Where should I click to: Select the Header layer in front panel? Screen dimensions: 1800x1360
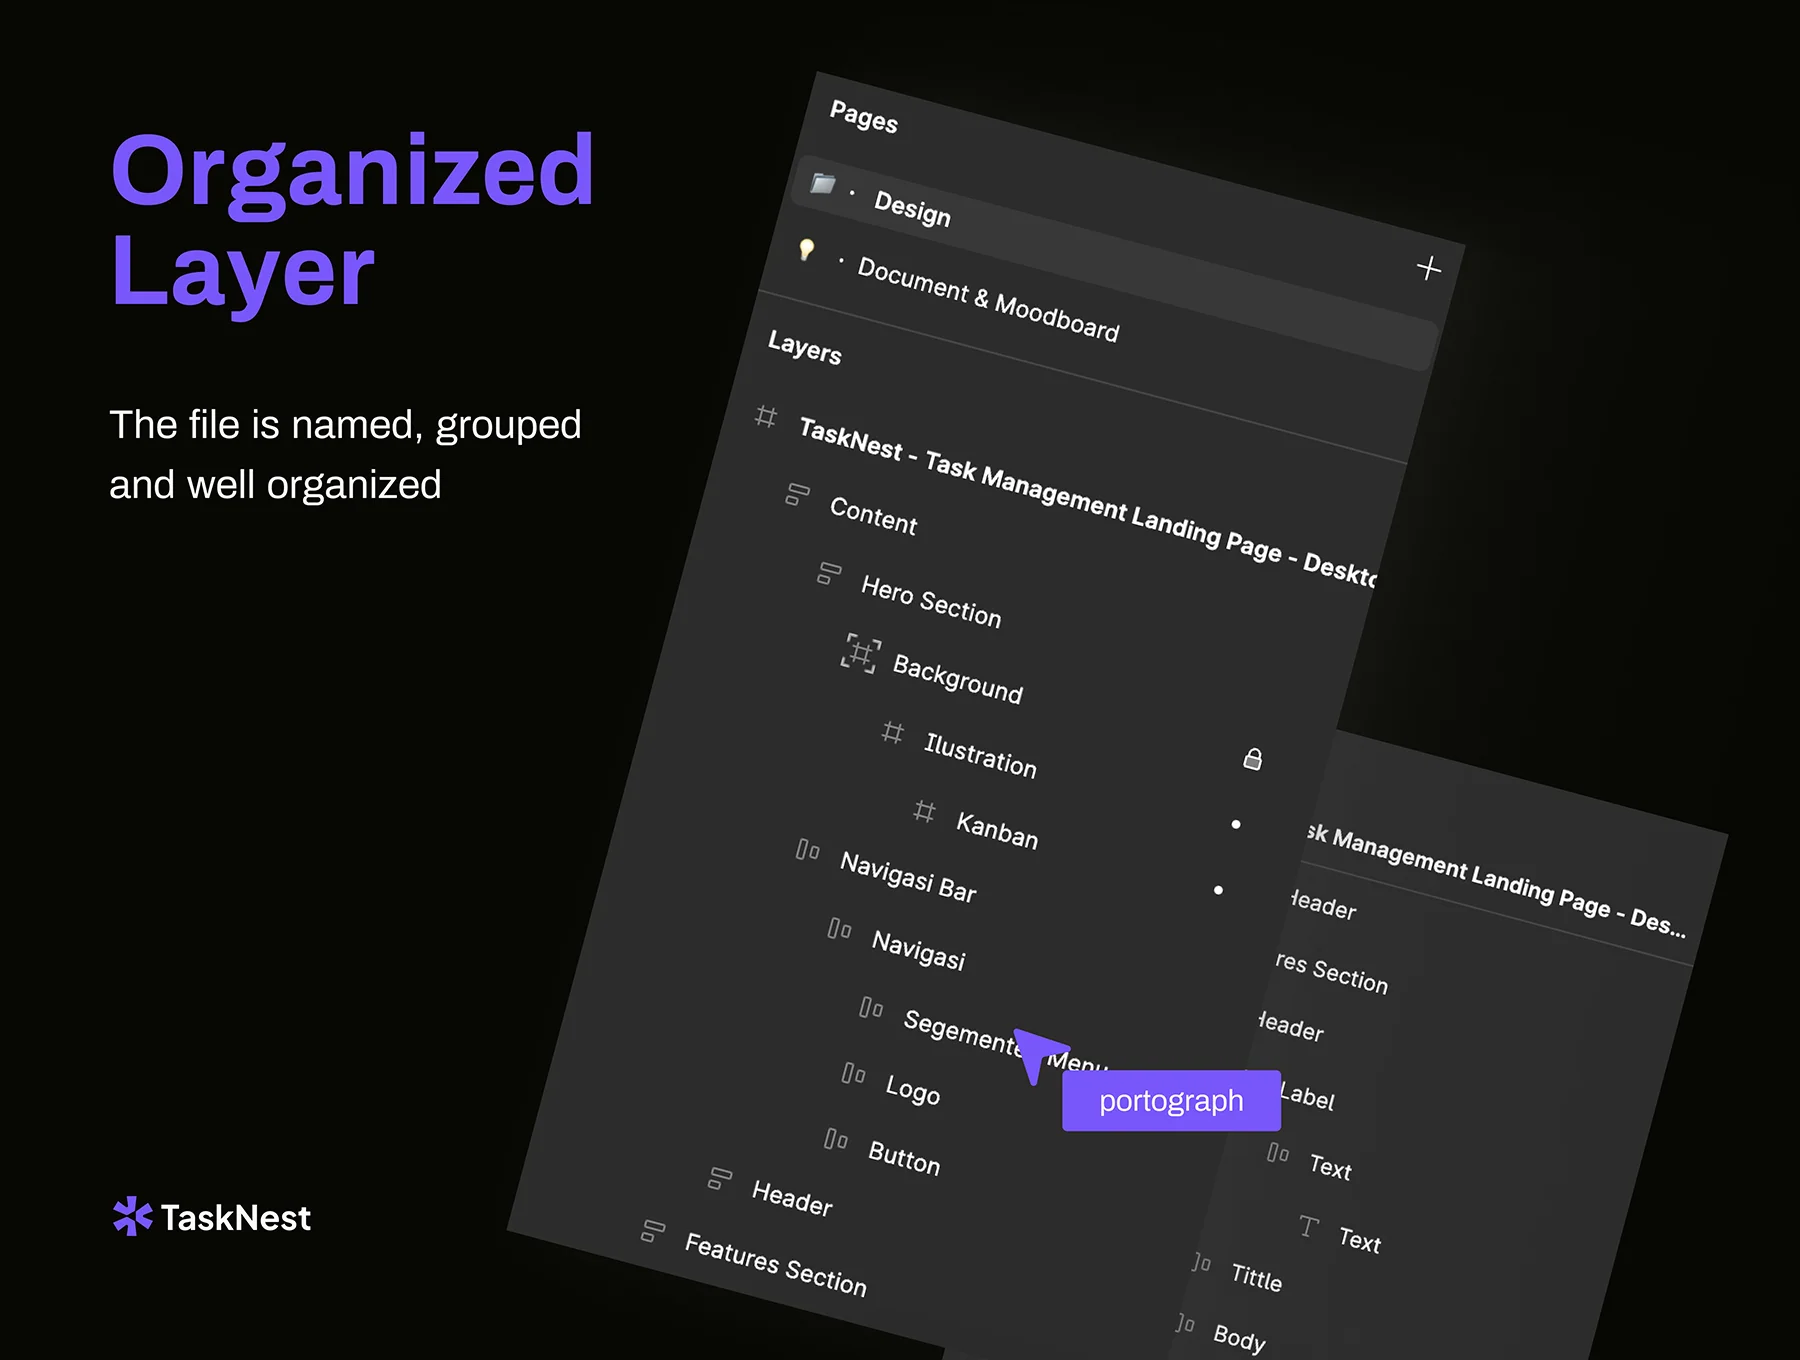[792, 1197]
